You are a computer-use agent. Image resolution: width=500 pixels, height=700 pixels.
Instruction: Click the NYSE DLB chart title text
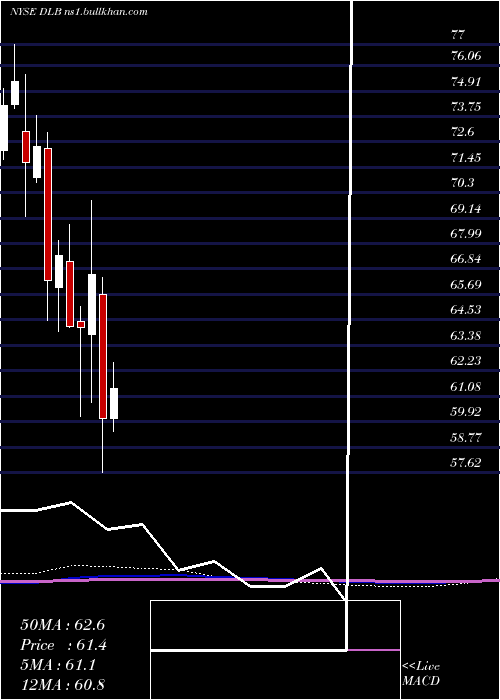[x=79, y=12]
